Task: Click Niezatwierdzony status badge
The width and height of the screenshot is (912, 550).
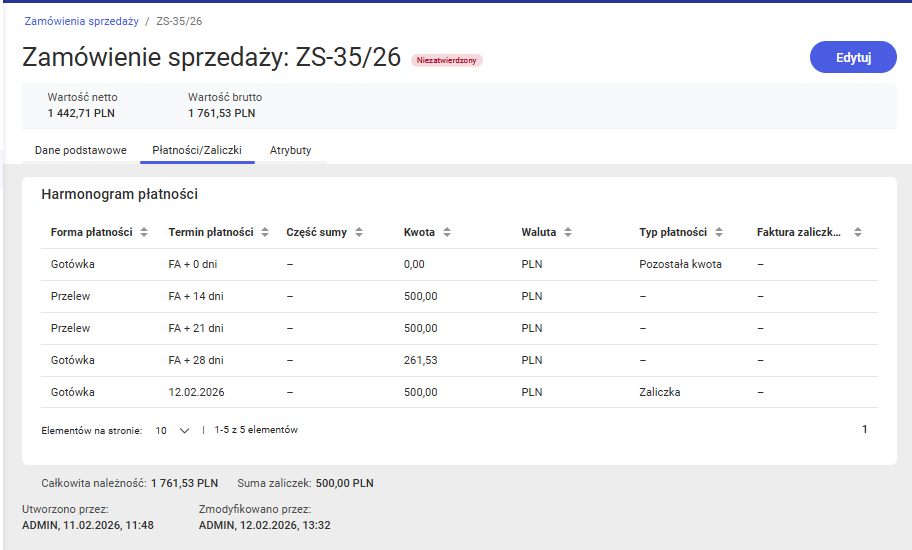Action: click(447, 60)
